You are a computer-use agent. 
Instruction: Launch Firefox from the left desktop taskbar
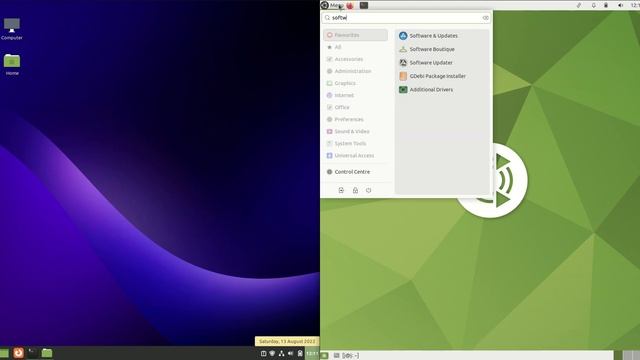[x=18, y=353]
